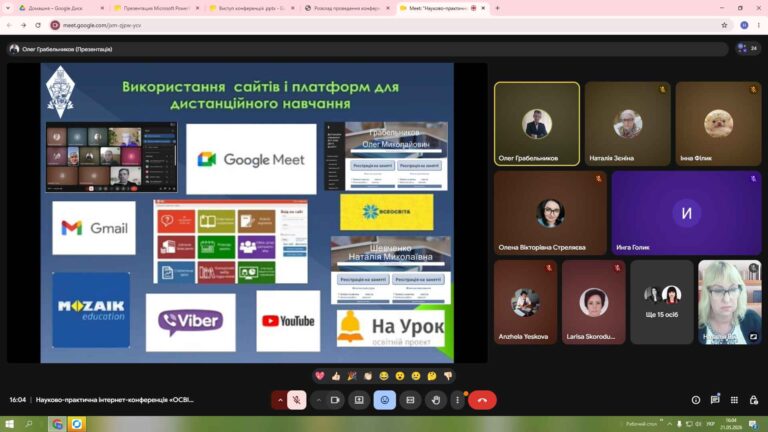This screenshot has height=432, width=768.
Task: Send surprised face reaction
Action: 400,376
